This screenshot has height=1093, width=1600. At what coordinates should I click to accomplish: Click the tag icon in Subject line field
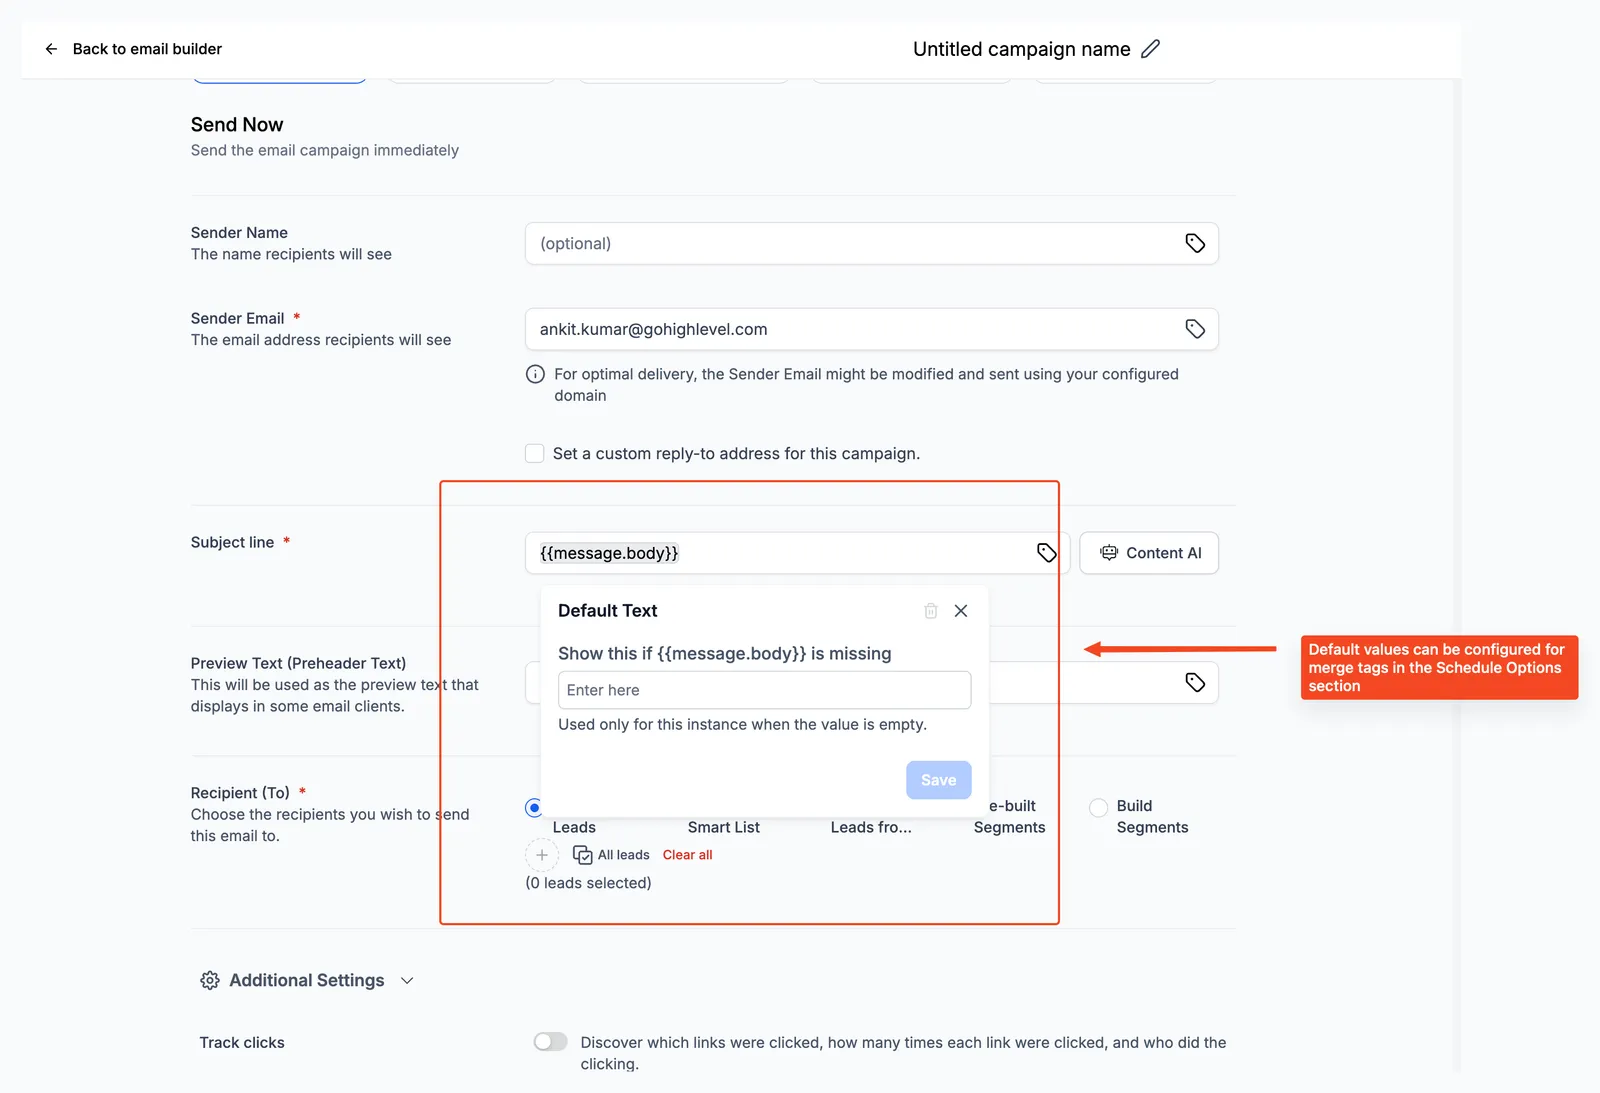(1047, 553)
